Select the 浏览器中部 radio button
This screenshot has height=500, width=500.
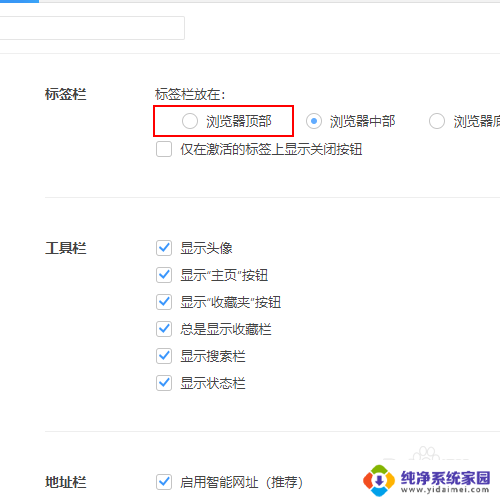314,121
